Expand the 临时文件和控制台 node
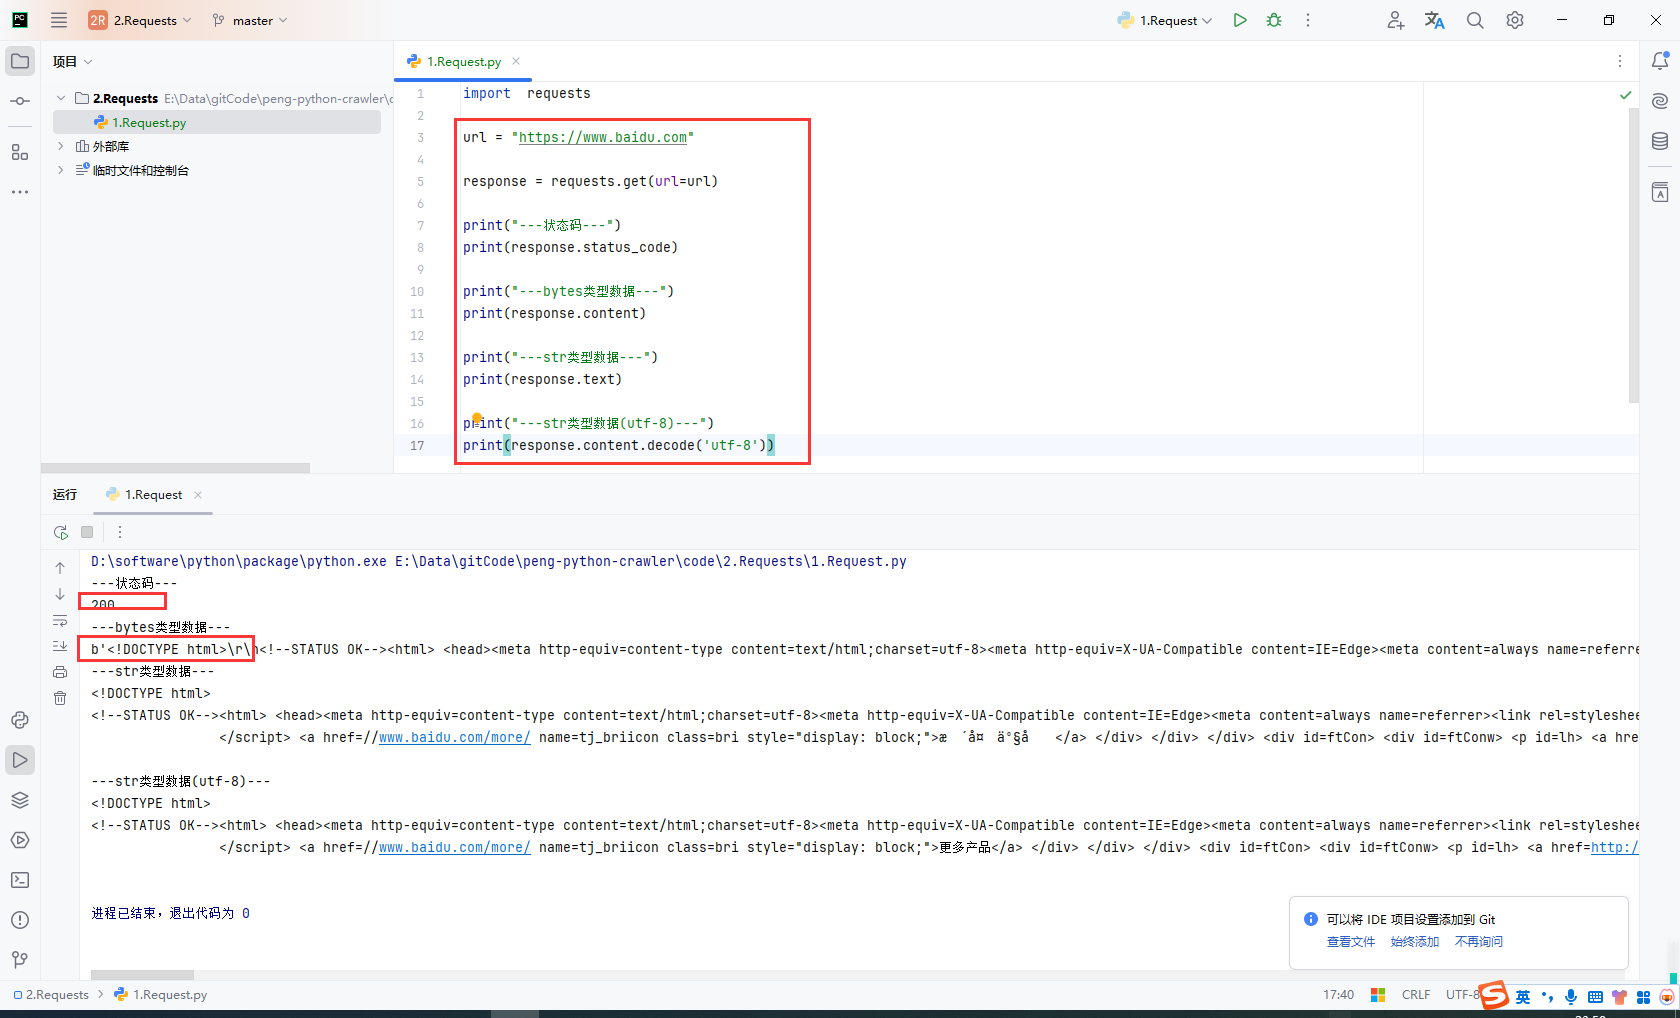Screen dimensions: 1680x1018 (x=61, y=170)
